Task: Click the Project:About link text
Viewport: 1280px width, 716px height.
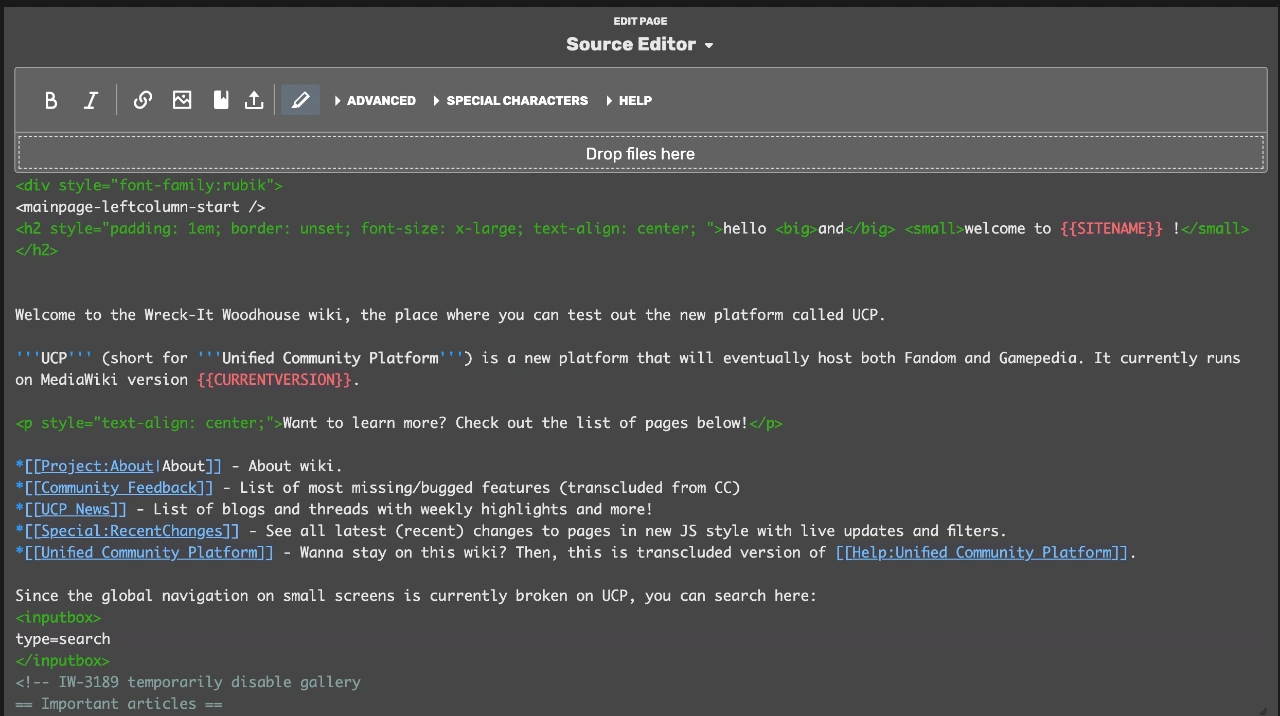Action: pyautogui.click(x=97, y=466)
